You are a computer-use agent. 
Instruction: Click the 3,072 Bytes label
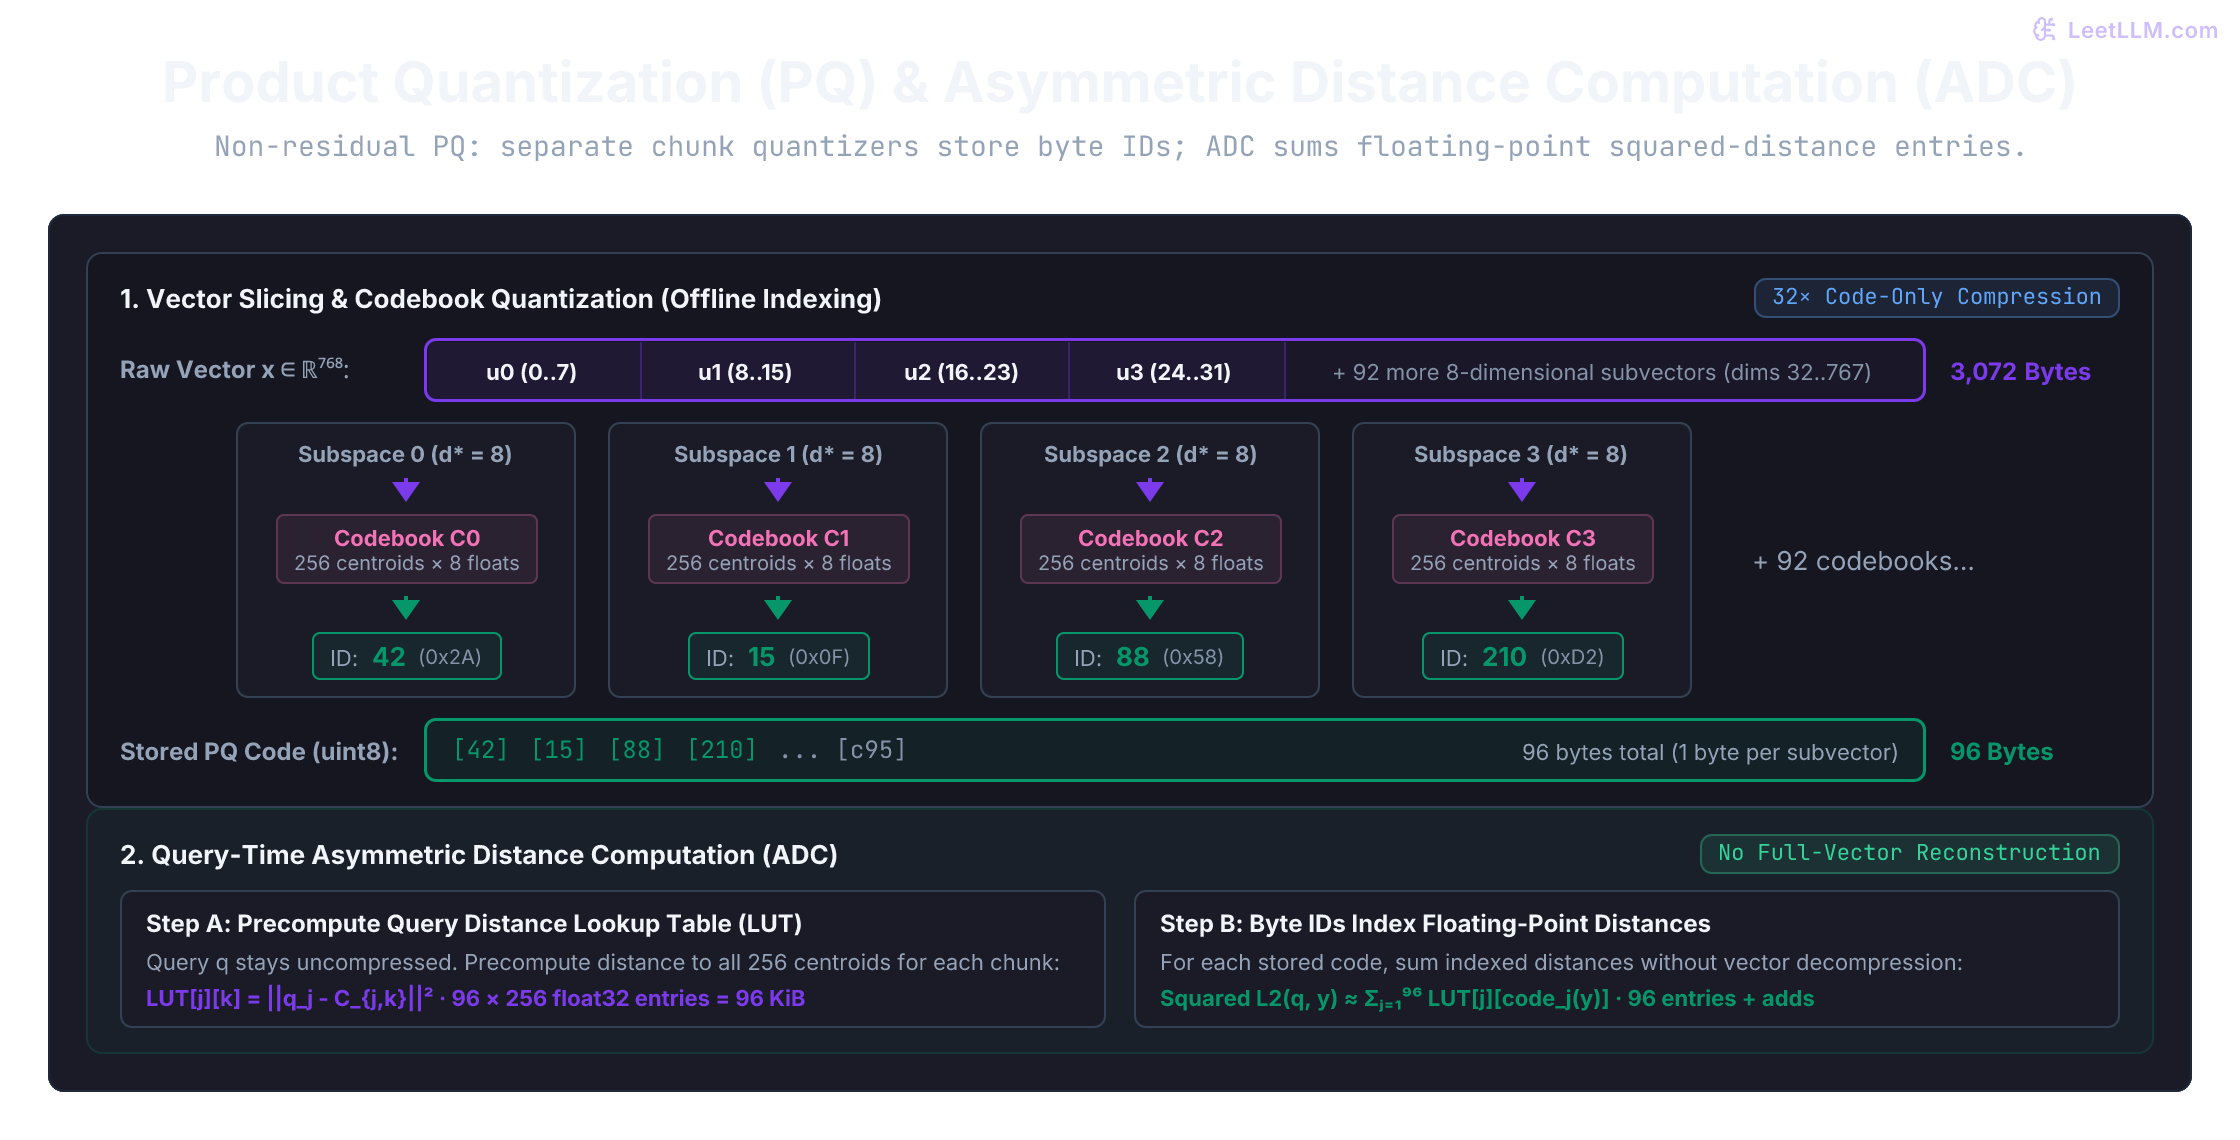pyautogui.click(x=2020, y=371)
